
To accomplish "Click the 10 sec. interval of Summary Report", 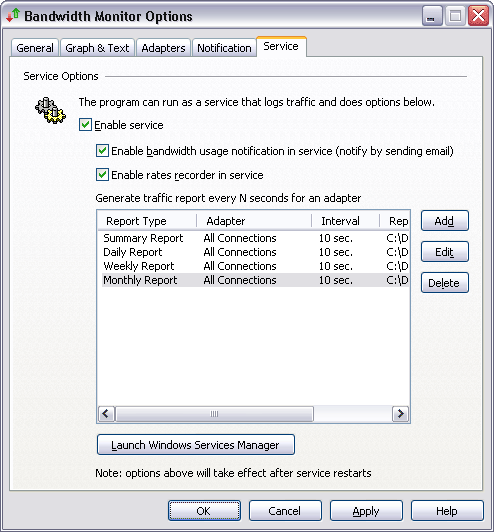I will click(x=336, y=238).
